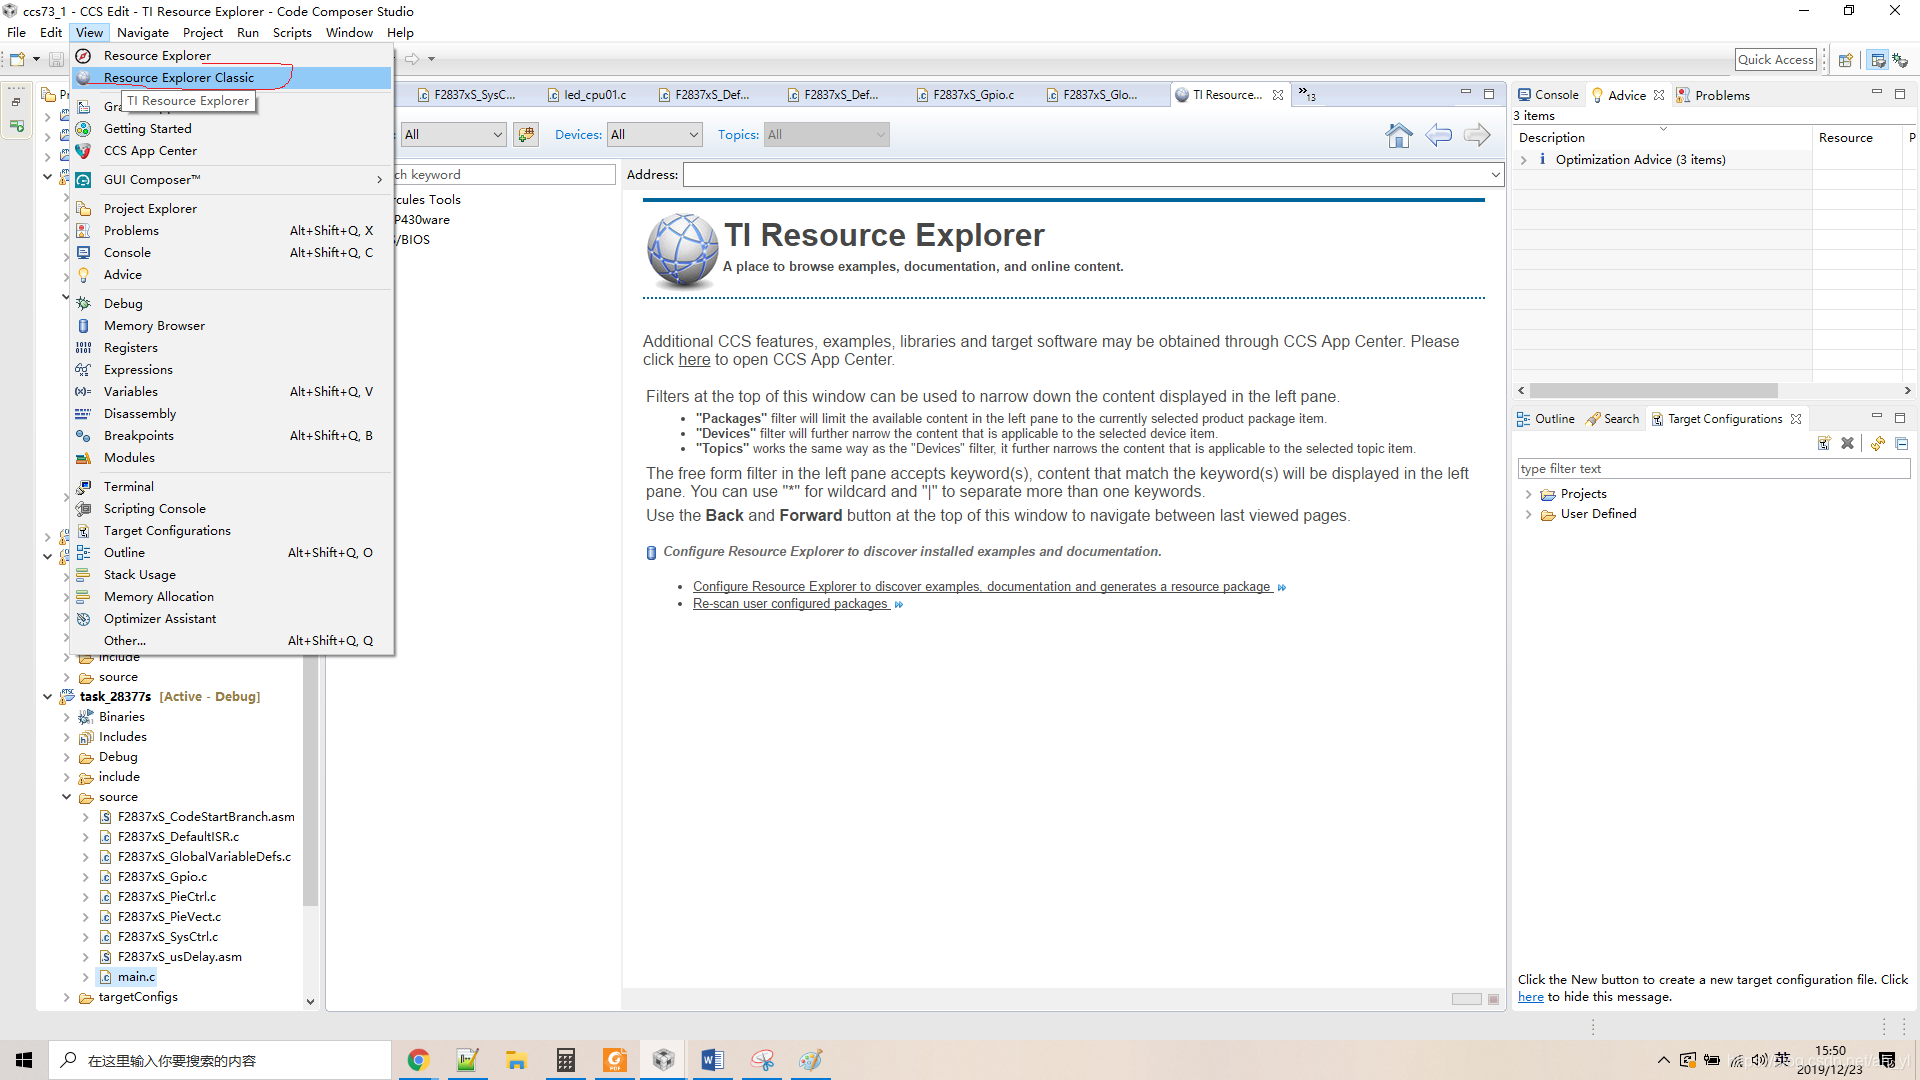Image resolution: width=1920 pixels, height=1080 pixels.
Task: Click the New Target Configuration icon
Action: click(x=1824, y=443)
